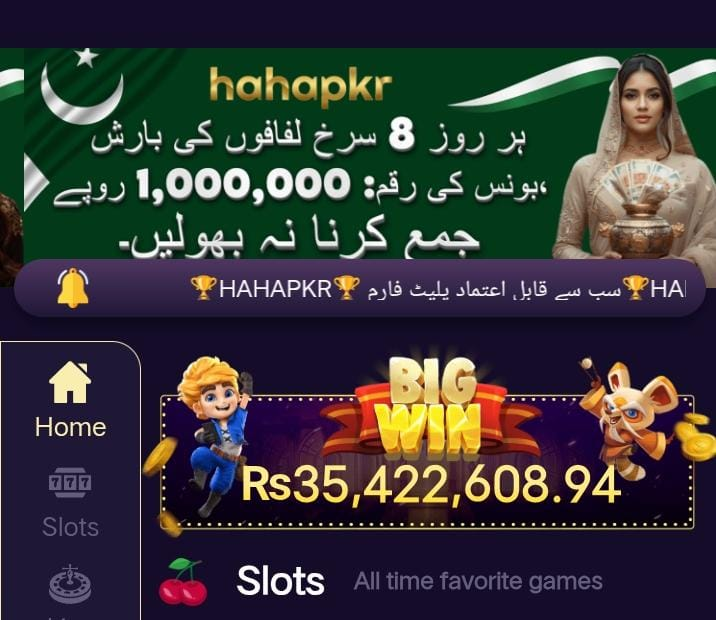Viewport: 716px width, 620px height.
Task: Open the Slots 777 machine icon
Action: (70, 483)
